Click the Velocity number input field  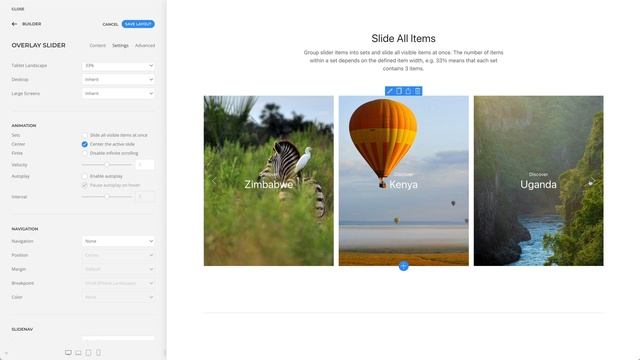(x=145, y=164)
